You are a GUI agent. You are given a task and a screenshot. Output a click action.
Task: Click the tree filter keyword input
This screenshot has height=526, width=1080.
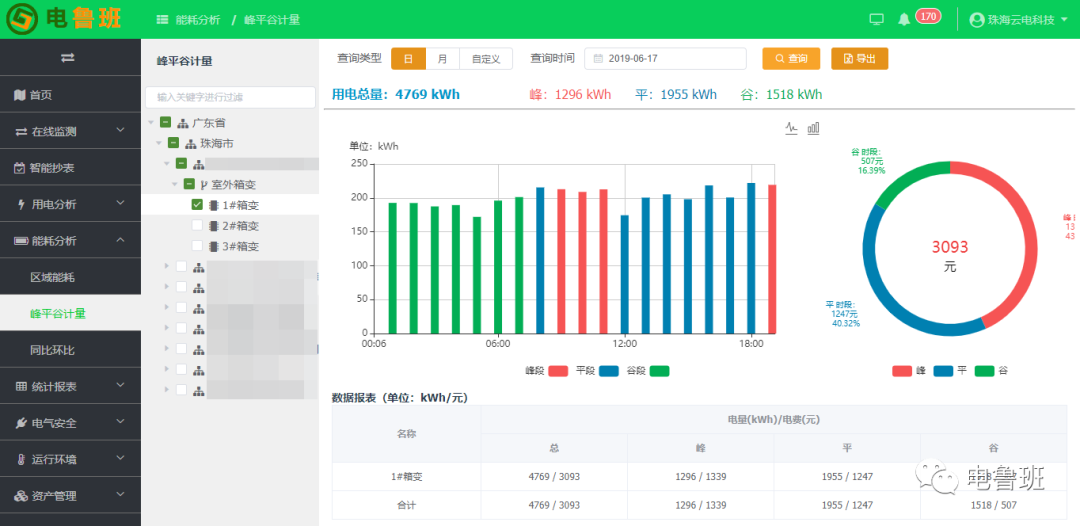click(229, 97)
